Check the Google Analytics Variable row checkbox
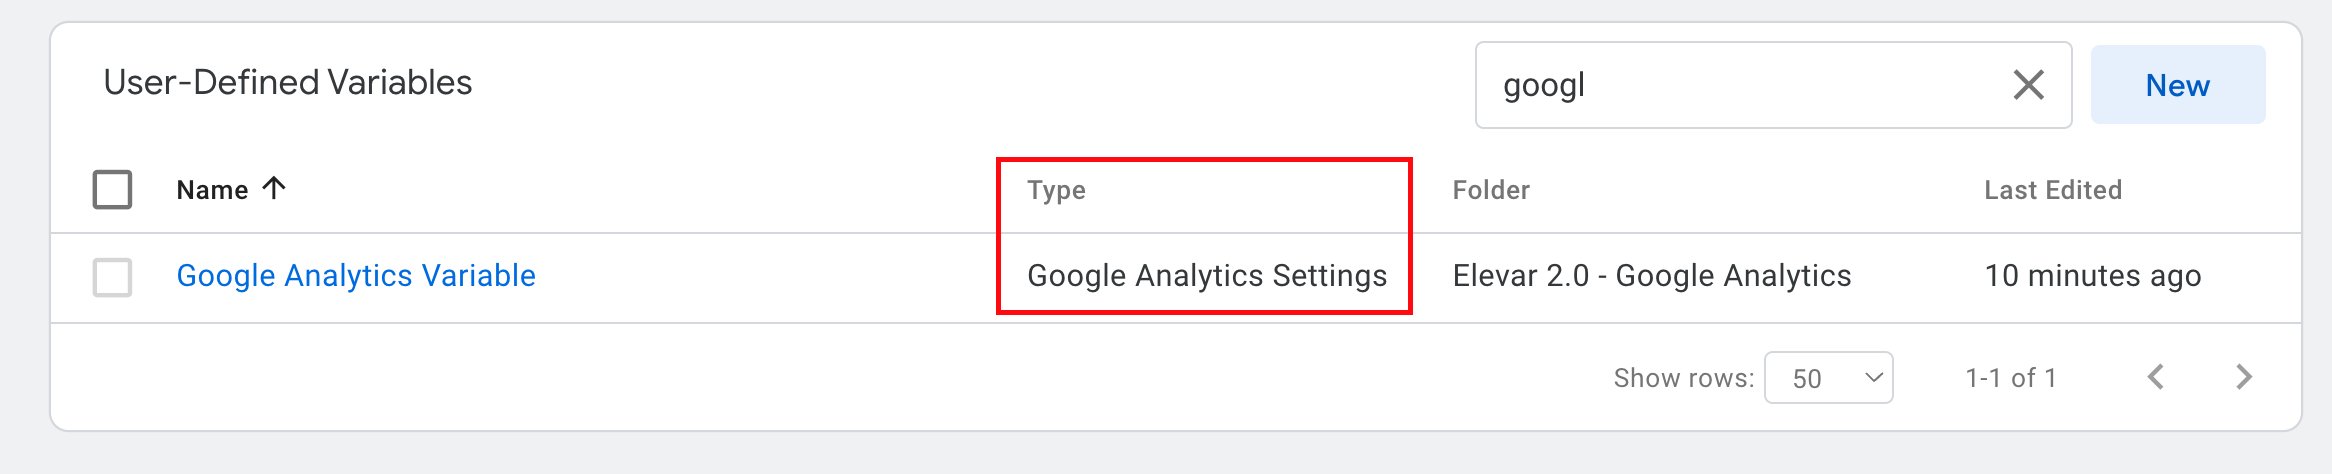This screenshot has height=474, width=2332. tap(112, 277)
